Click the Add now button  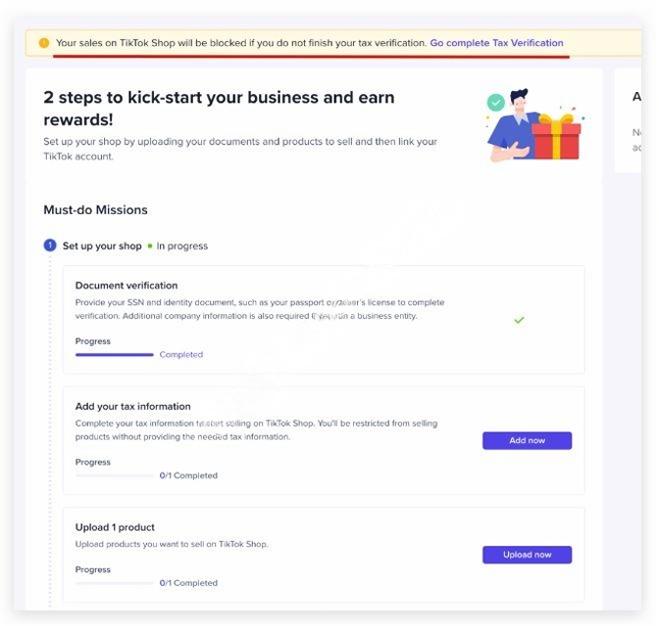coord(527,440)
